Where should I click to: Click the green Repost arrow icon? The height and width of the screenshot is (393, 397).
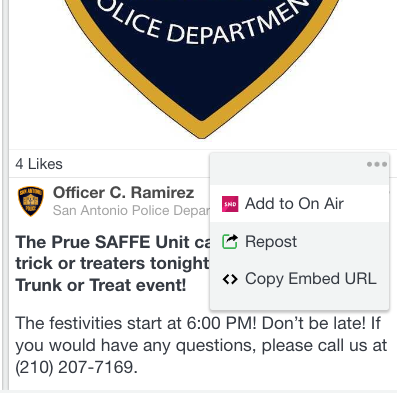[x=230, y=242]
